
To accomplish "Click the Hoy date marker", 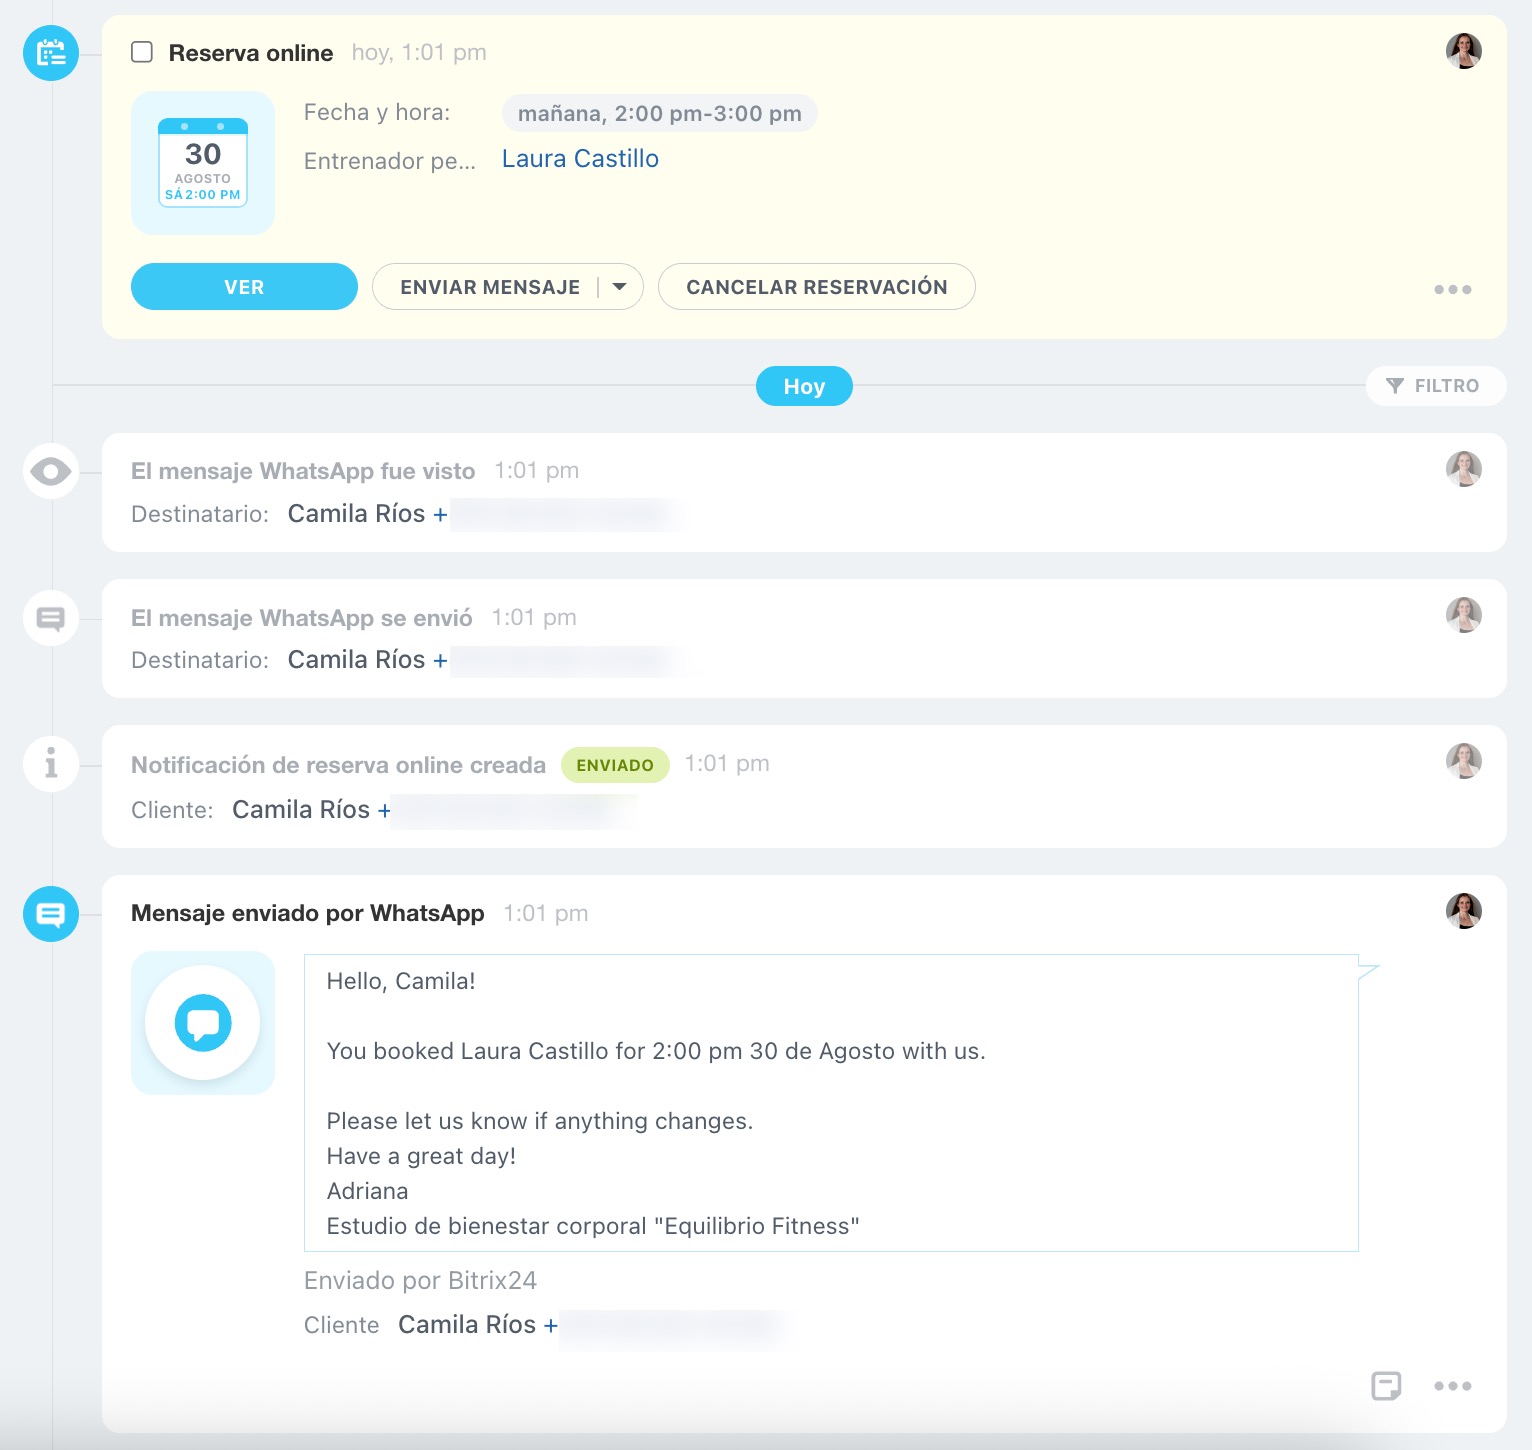I will pyautogui.click(x=804, y=386).
